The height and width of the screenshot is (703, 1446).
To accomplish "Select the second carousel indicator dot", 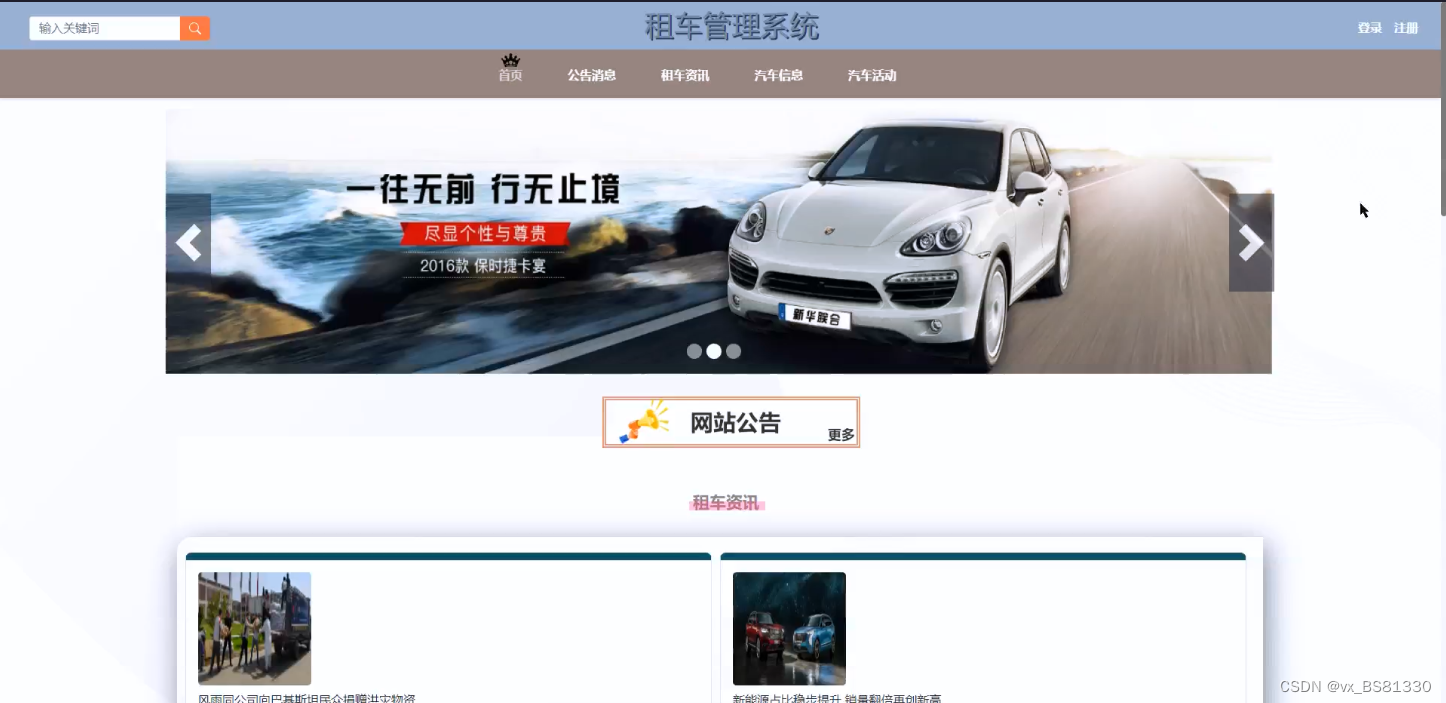I will pyautogui.click(x=714, y=351).
